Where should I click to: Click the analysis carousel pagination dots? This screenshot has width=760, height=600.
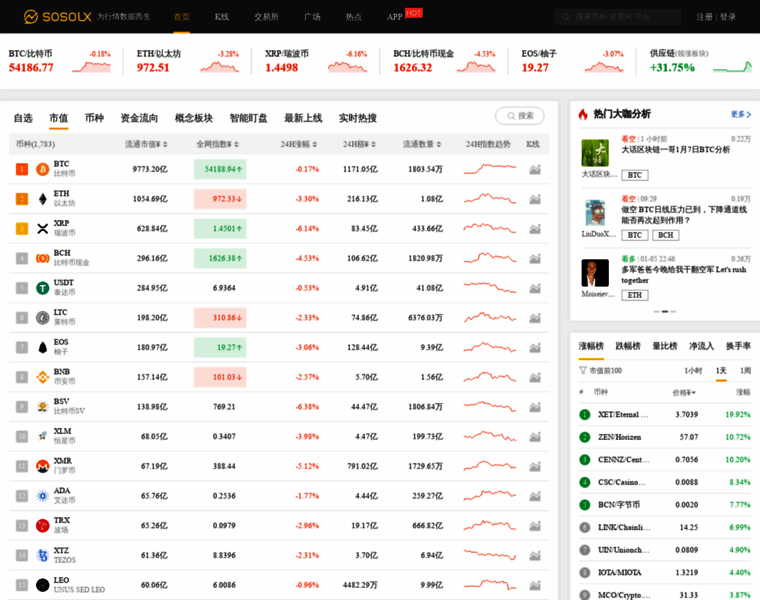(665, 312)
